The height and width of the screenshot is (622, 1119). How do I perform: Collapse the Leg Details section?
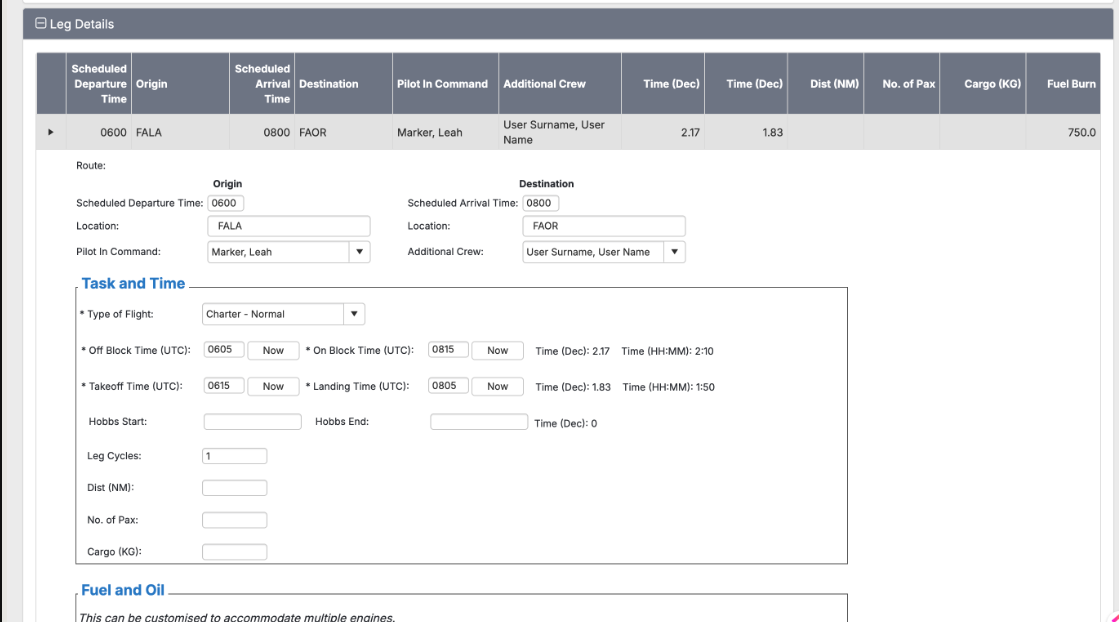(x=41, y=24)
